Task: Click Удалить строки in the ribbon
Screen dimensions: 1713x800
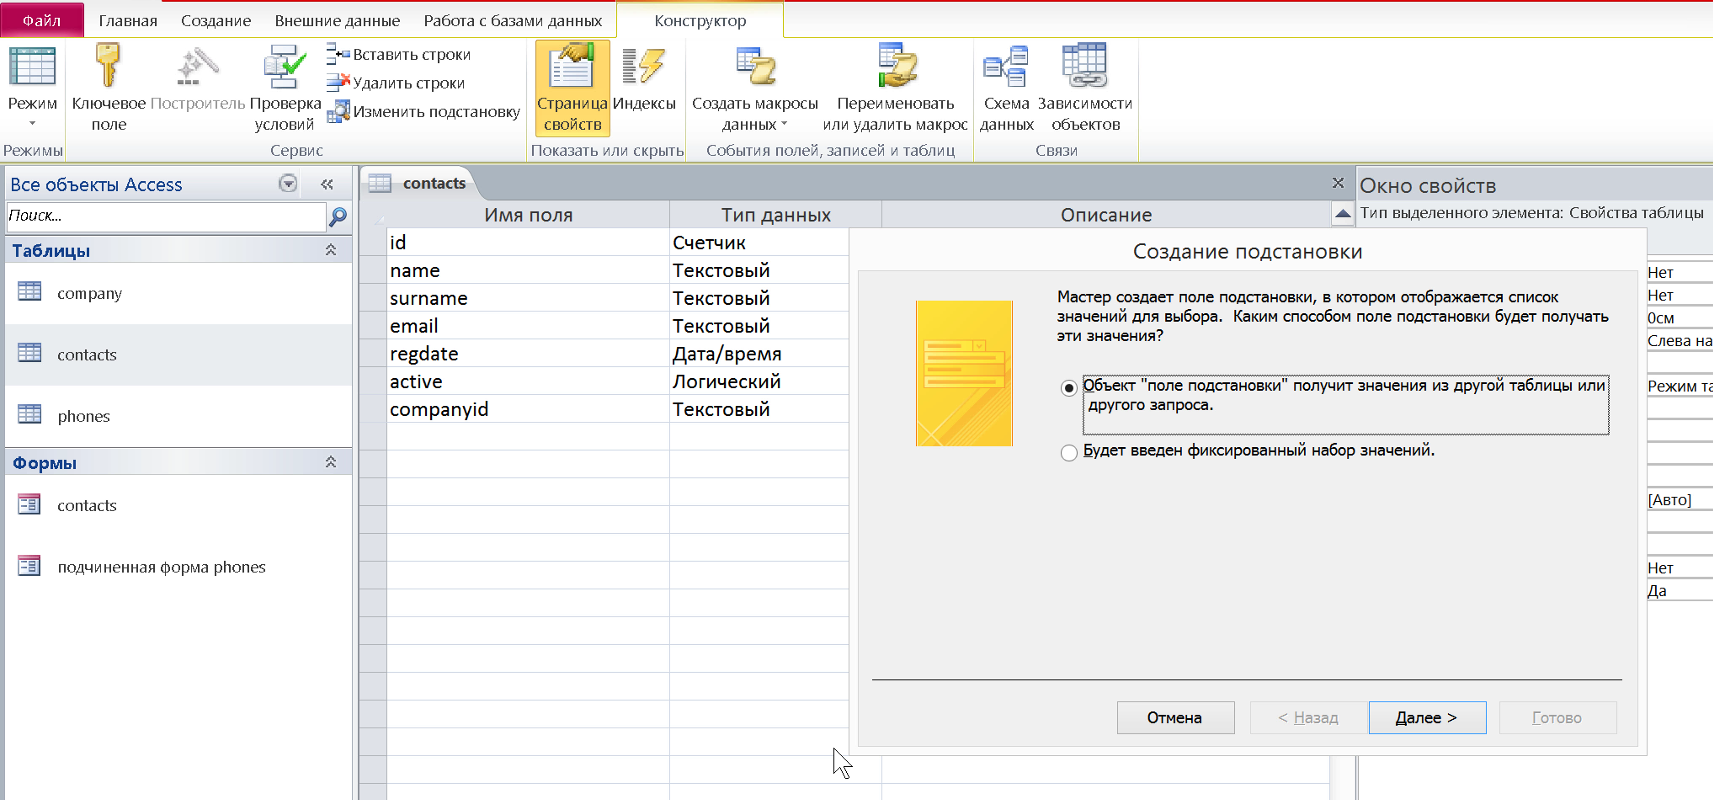Action: coord(397,83)
